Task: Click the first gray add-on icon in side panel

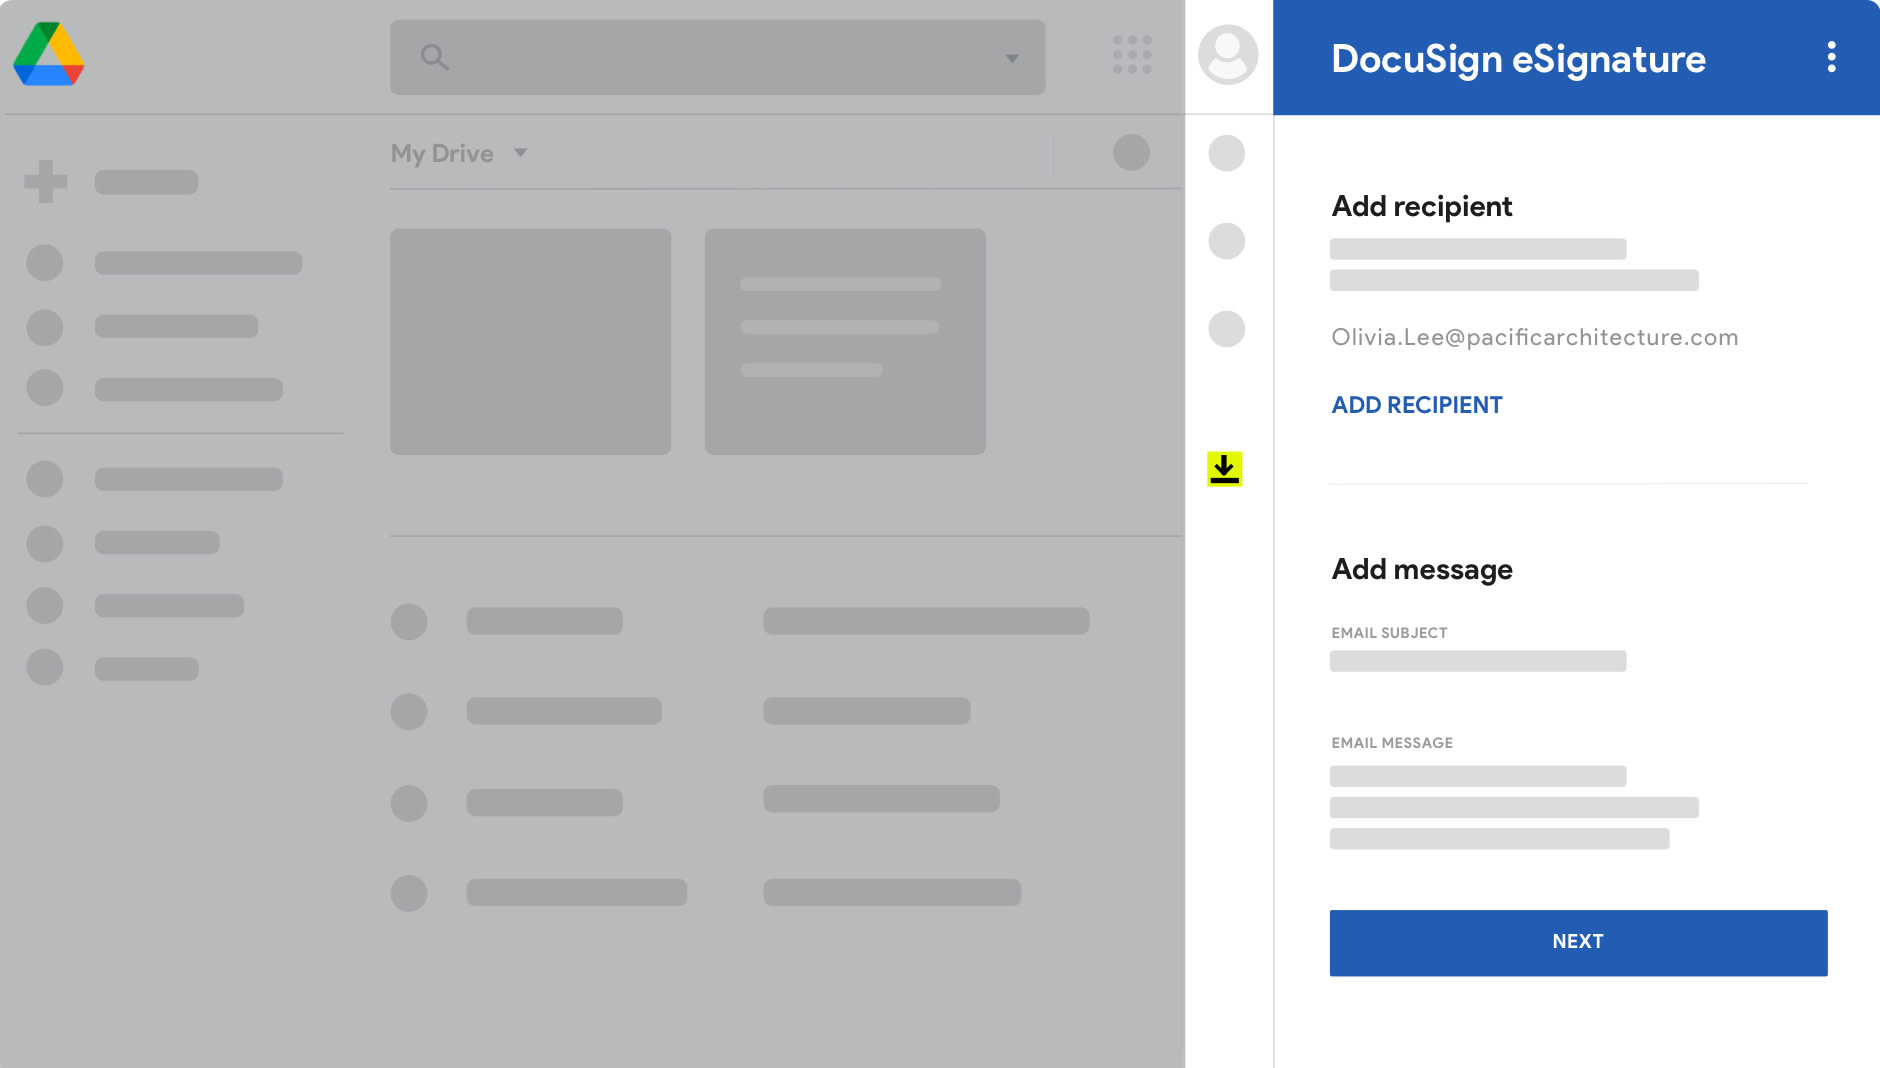Action: point(1228,153)
